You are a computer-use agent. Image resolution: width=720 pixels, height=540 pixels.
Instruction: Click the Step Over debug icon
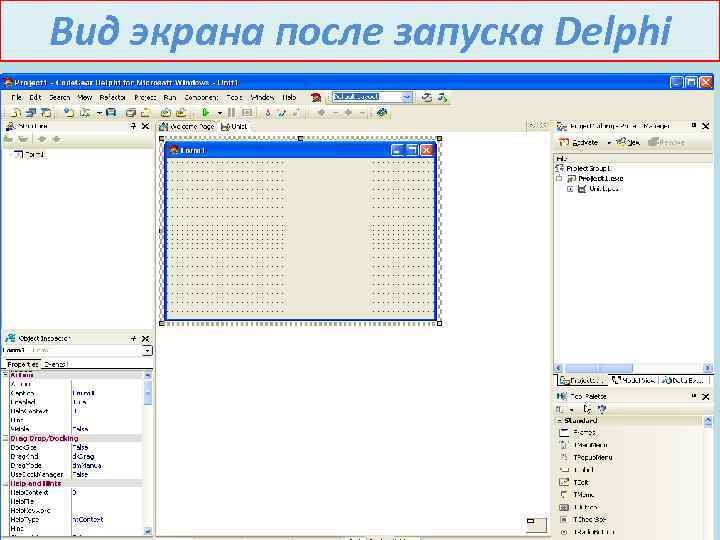(281, 112)
